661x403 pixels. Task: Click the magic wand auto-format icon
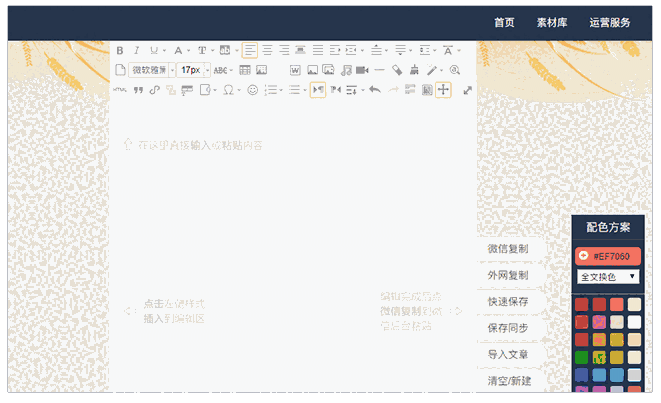pos(431,70)
